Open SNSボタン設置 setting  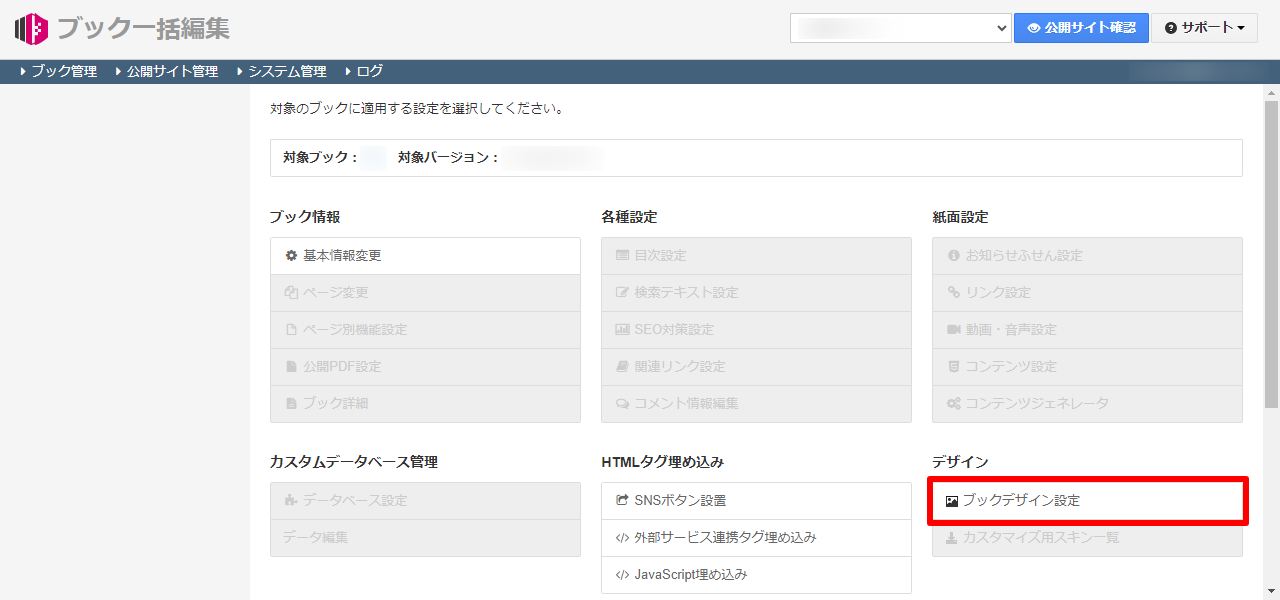point(680,500)
